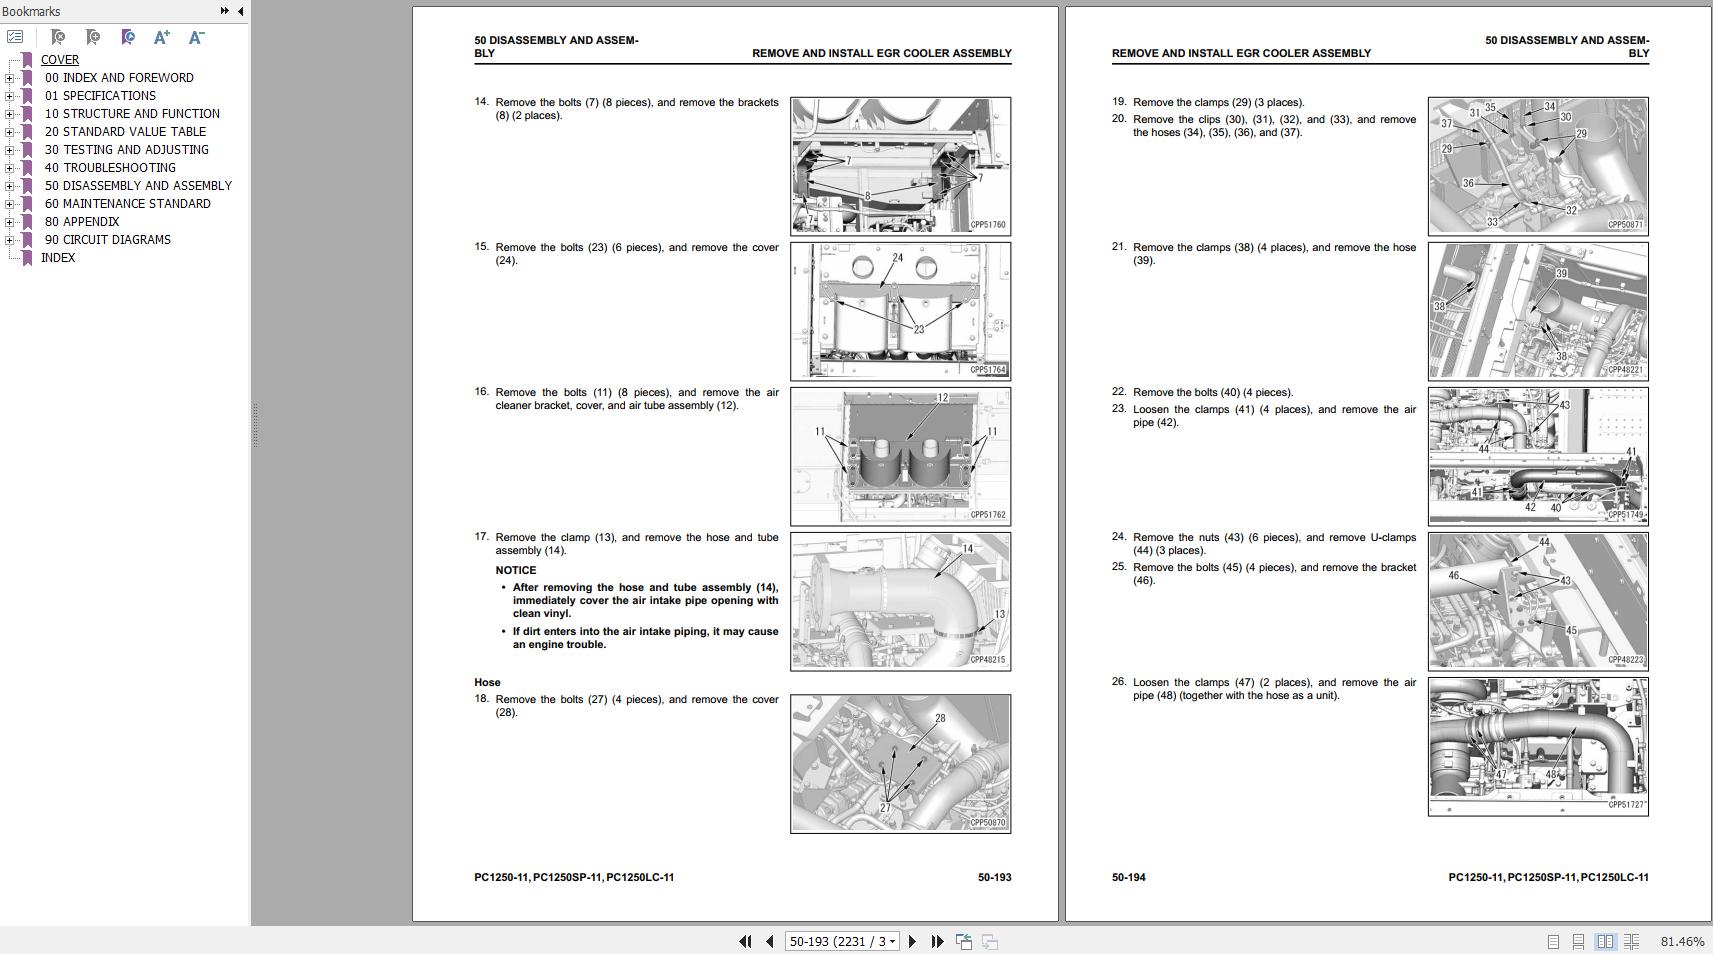Expand the 90 CIRCUIT DIAGRAMS bookmark node

(9, 240)
